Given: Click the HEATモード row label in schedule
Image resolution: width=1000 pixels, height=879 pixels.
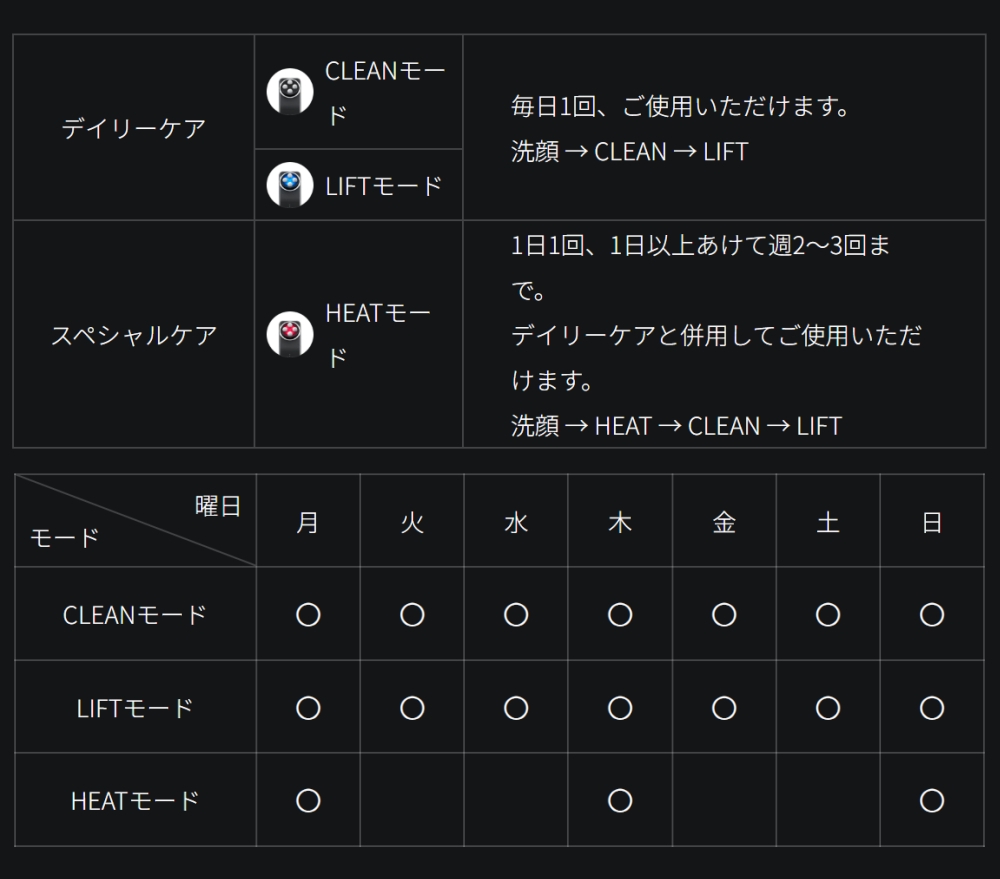Looking at the screenshot, I should point(135,801).
